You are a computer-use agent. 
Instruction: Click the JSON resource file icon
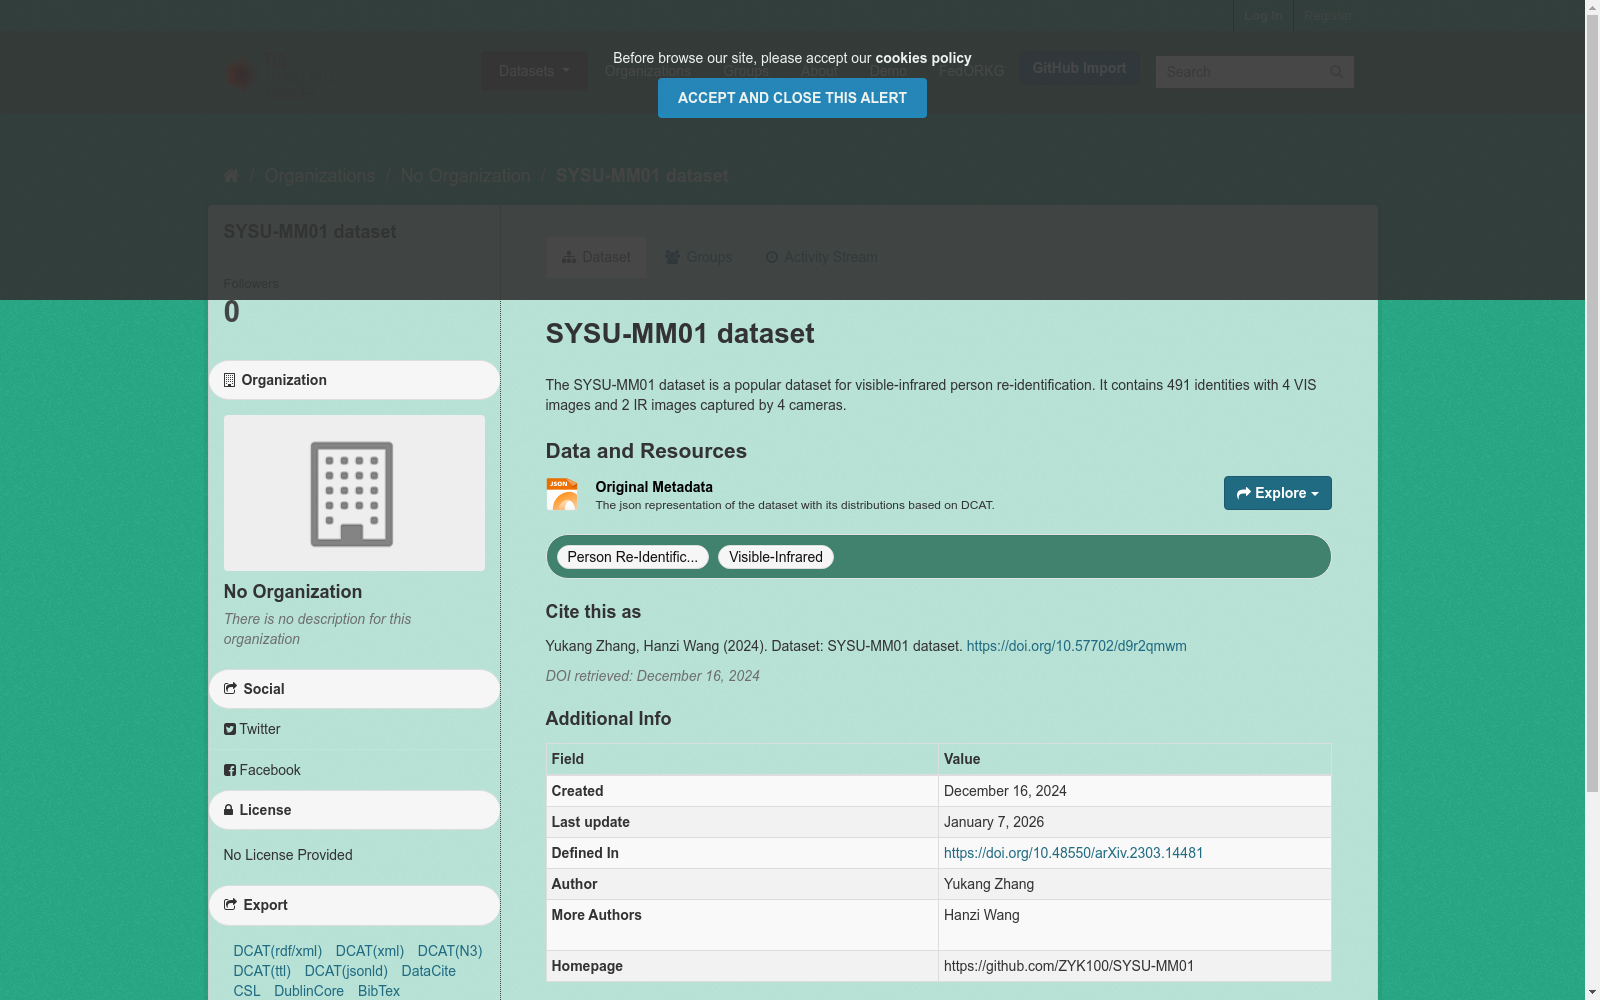562,494
